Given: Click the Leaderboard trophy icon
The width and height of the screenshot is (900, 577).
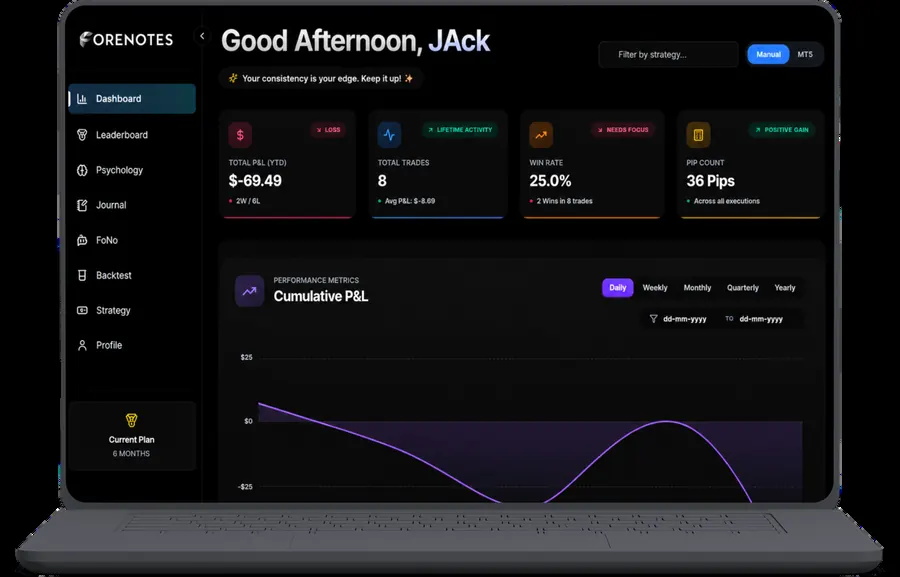Looking at the screenshot, I should pyautogui.click(x=82, y=135).
